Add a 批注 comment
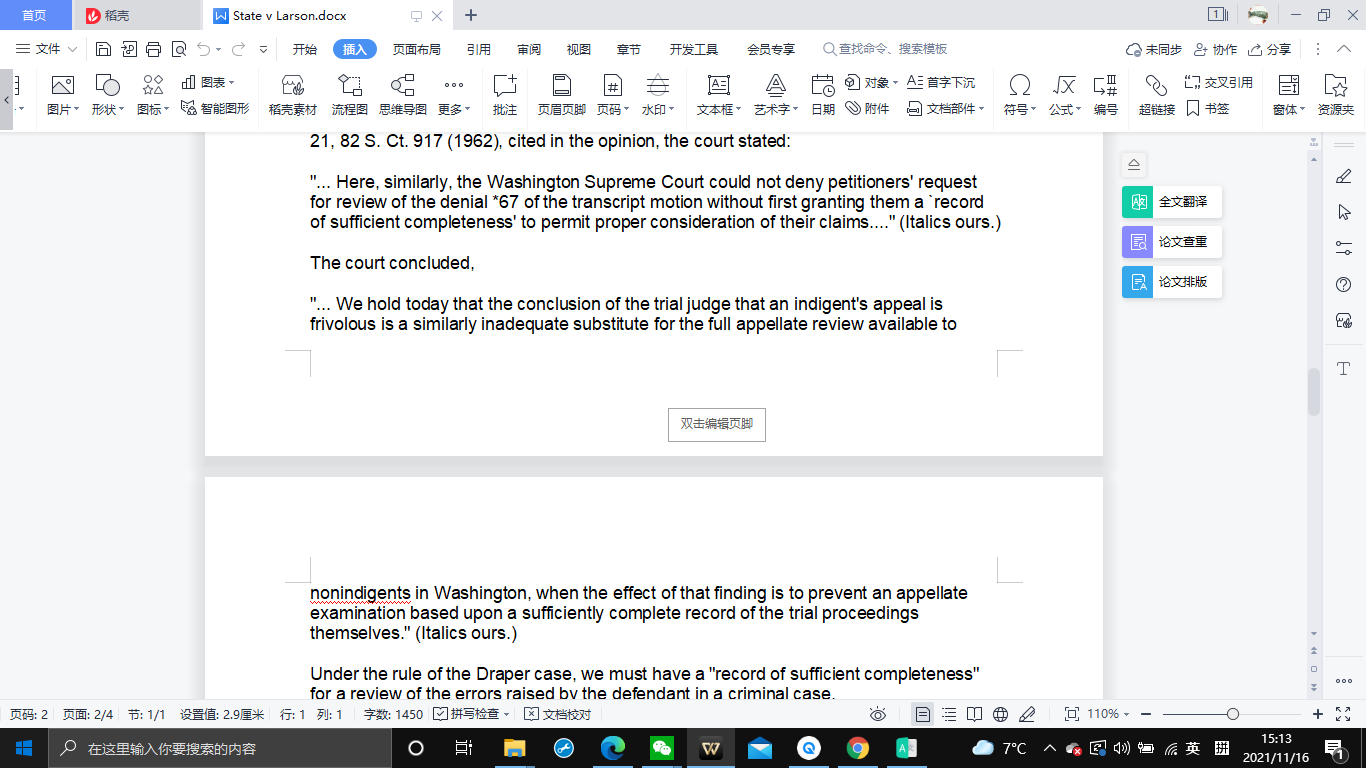 click(x=505, y=95)
